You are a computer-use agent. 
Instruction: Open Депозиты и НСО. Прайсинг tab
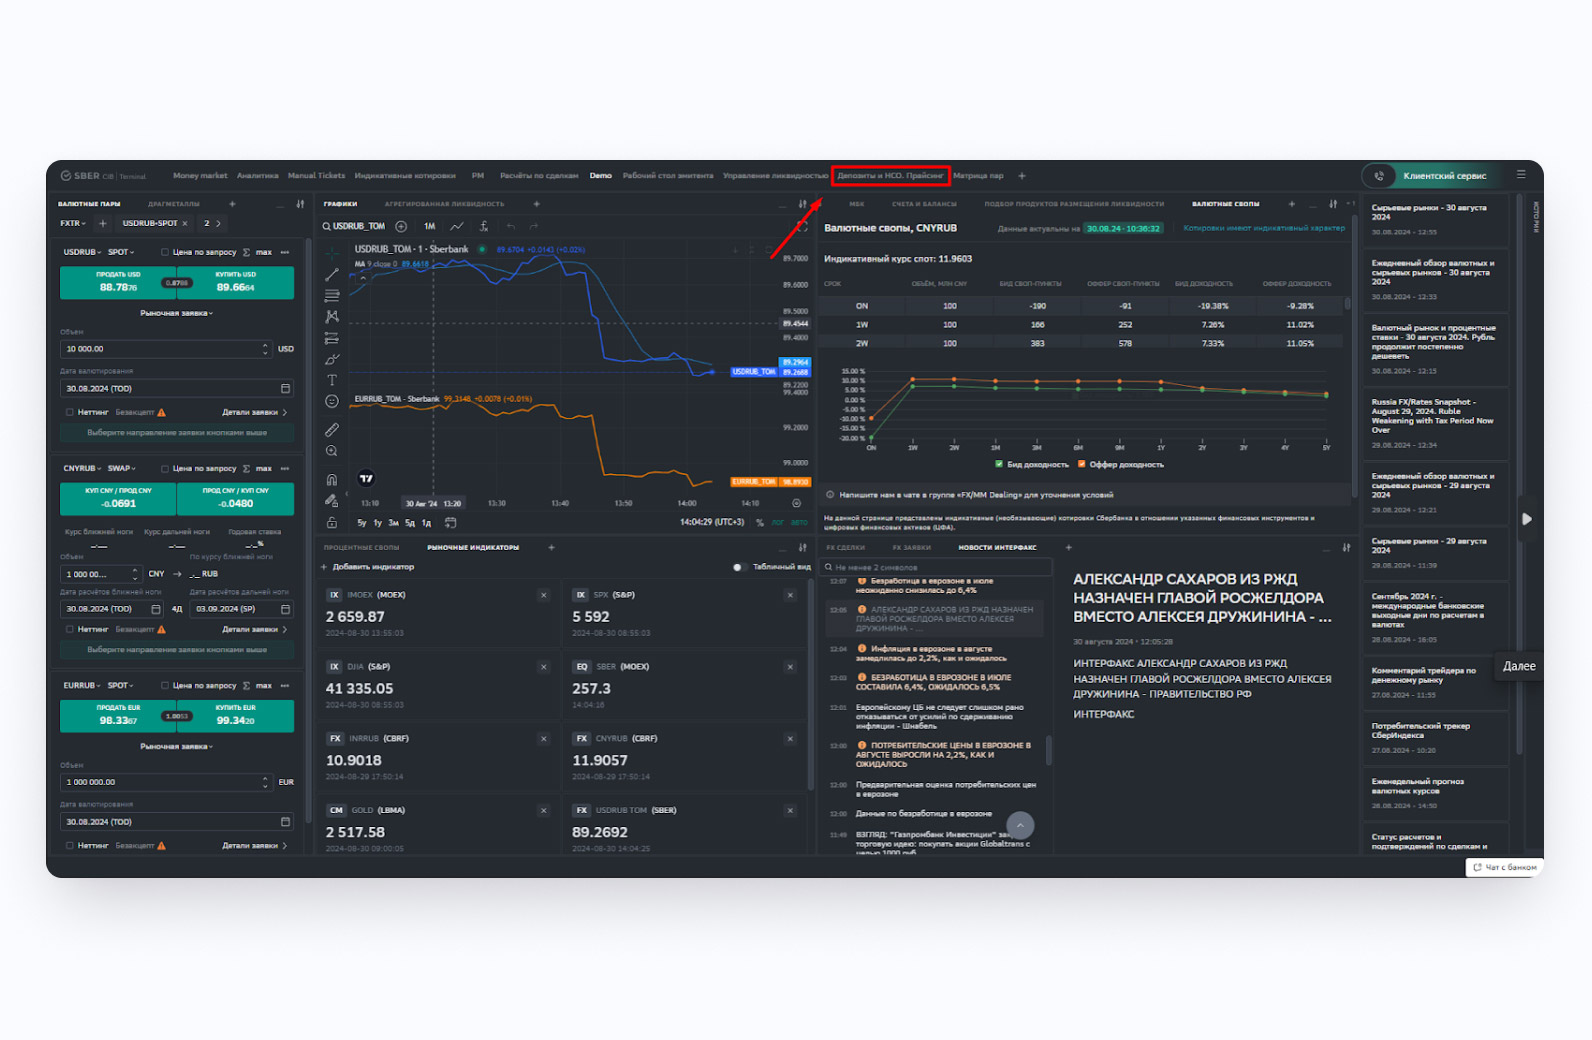point(890,175)
